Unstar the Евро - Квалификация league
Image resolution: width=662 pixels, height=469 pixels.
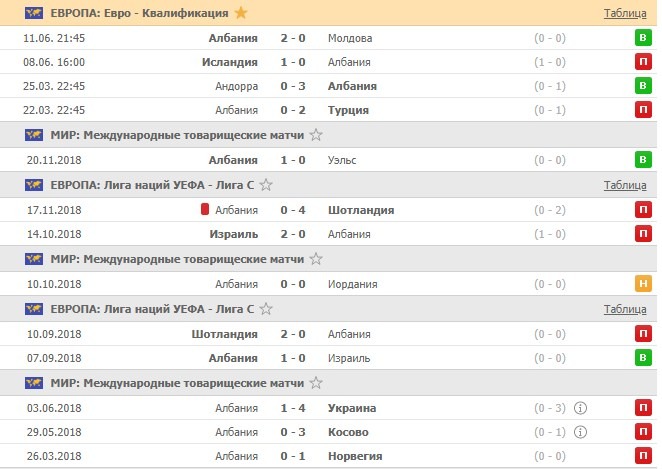click(x=239, y=13)
